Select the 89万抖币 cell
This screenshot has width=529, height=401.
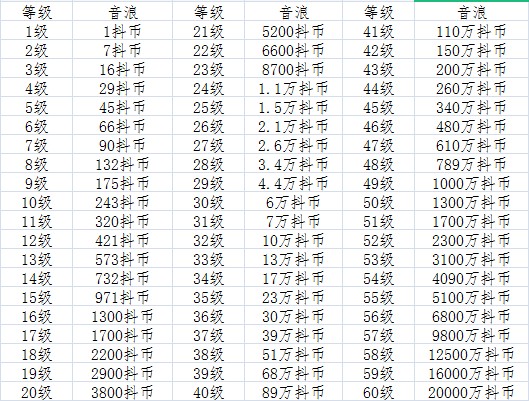tap(293, 392)
